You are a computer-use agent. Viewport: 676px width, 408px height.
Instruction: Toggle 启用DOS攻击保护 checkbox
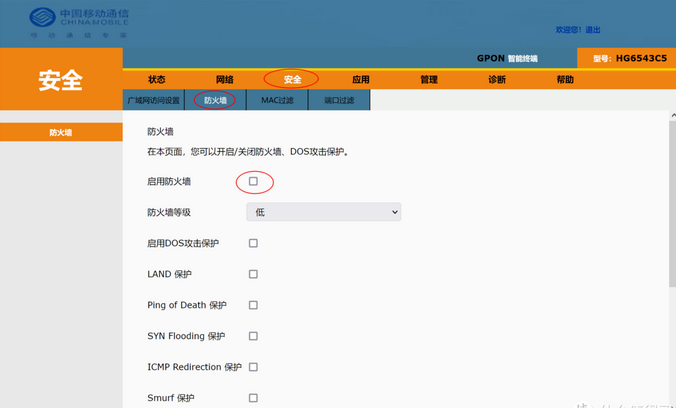point(253,243)
